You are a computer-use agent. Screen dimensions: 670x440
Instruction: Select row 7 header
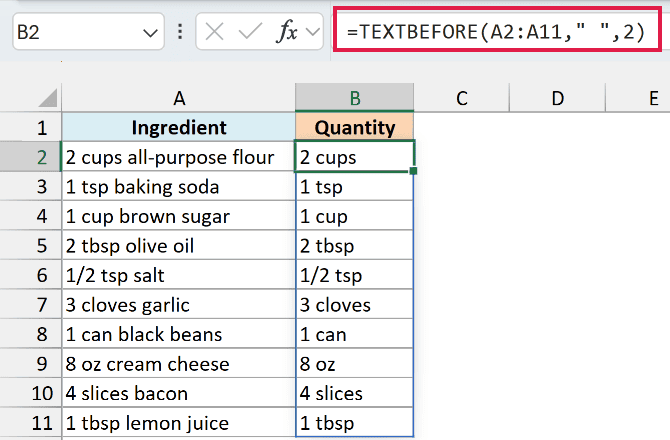click(x=31, y=304)
